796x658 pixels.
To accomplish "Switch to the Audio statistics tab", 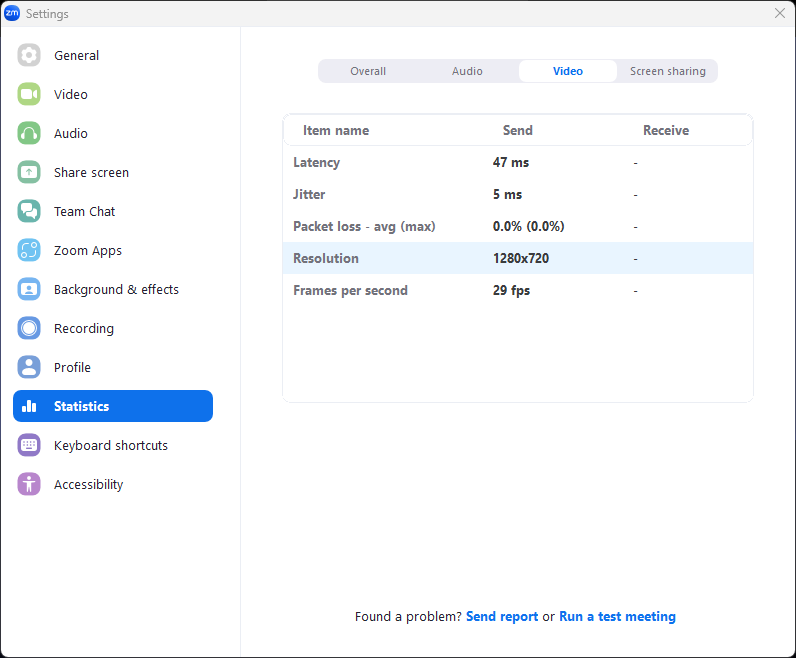I will [467, 71].
